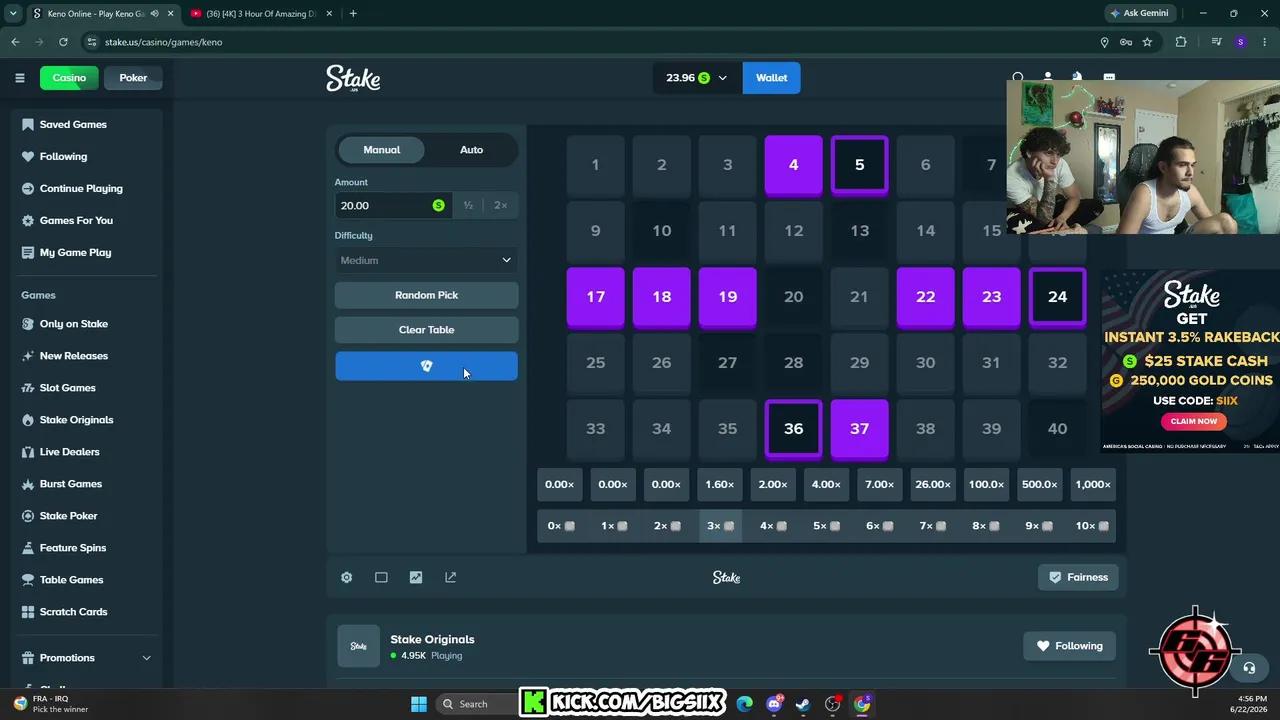Select keno number 1
Screen dimensions: 1280x720
(x=595, y=165)
